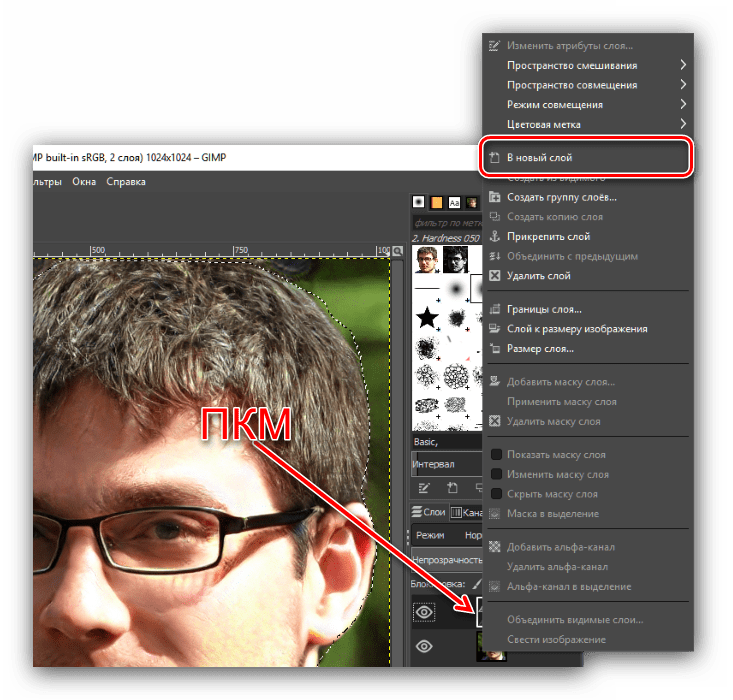Adjust the 'Непрозрачность' opacity slider
The image size is (733, 700).
447,560
